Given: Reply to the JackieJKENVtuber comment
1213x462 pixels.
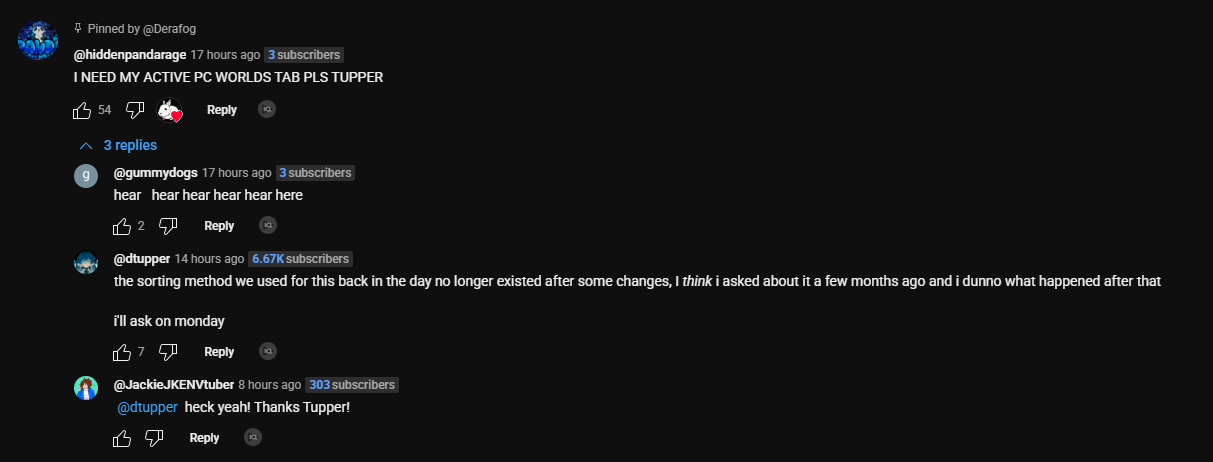Looking at the screenshot, I should pos(204,438).
